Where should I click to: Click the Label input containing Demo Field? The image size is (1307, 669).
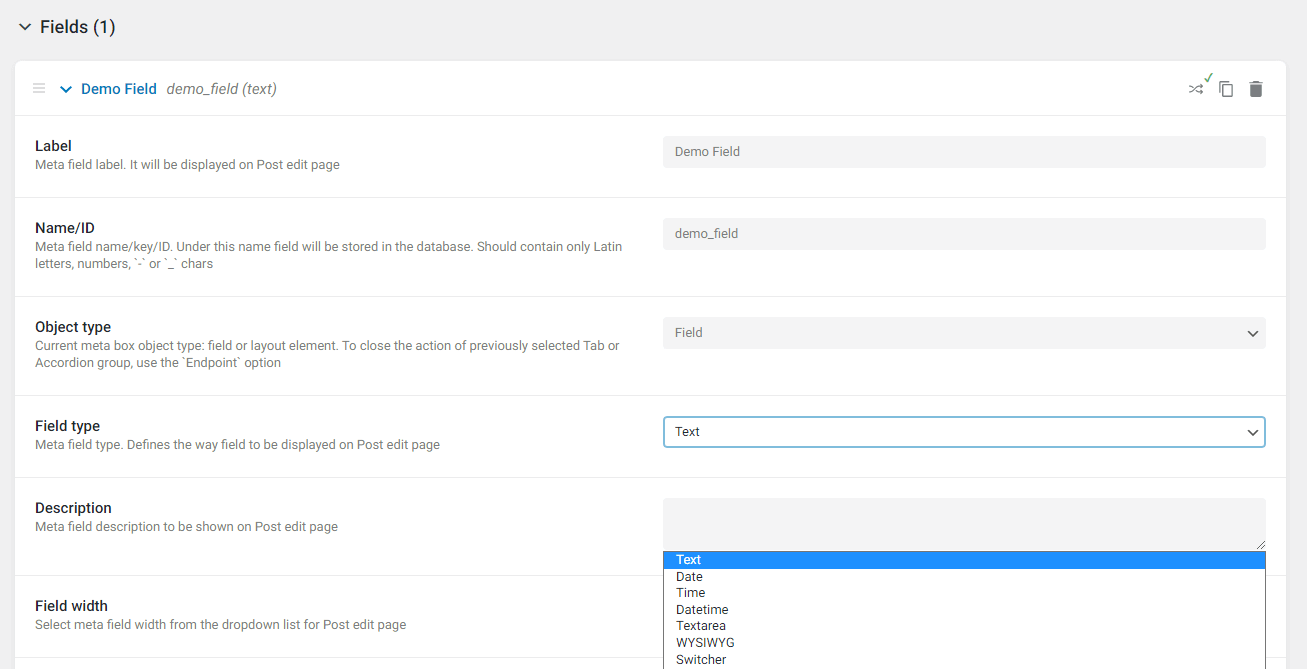(964, 152)
